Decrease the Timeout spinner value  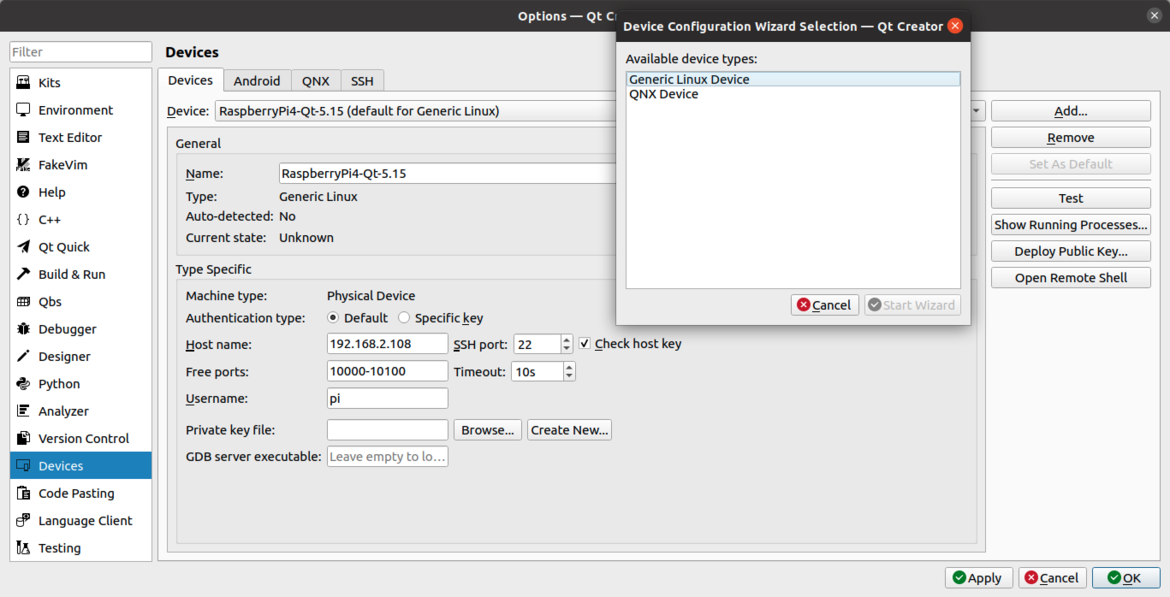coord(569,376)
